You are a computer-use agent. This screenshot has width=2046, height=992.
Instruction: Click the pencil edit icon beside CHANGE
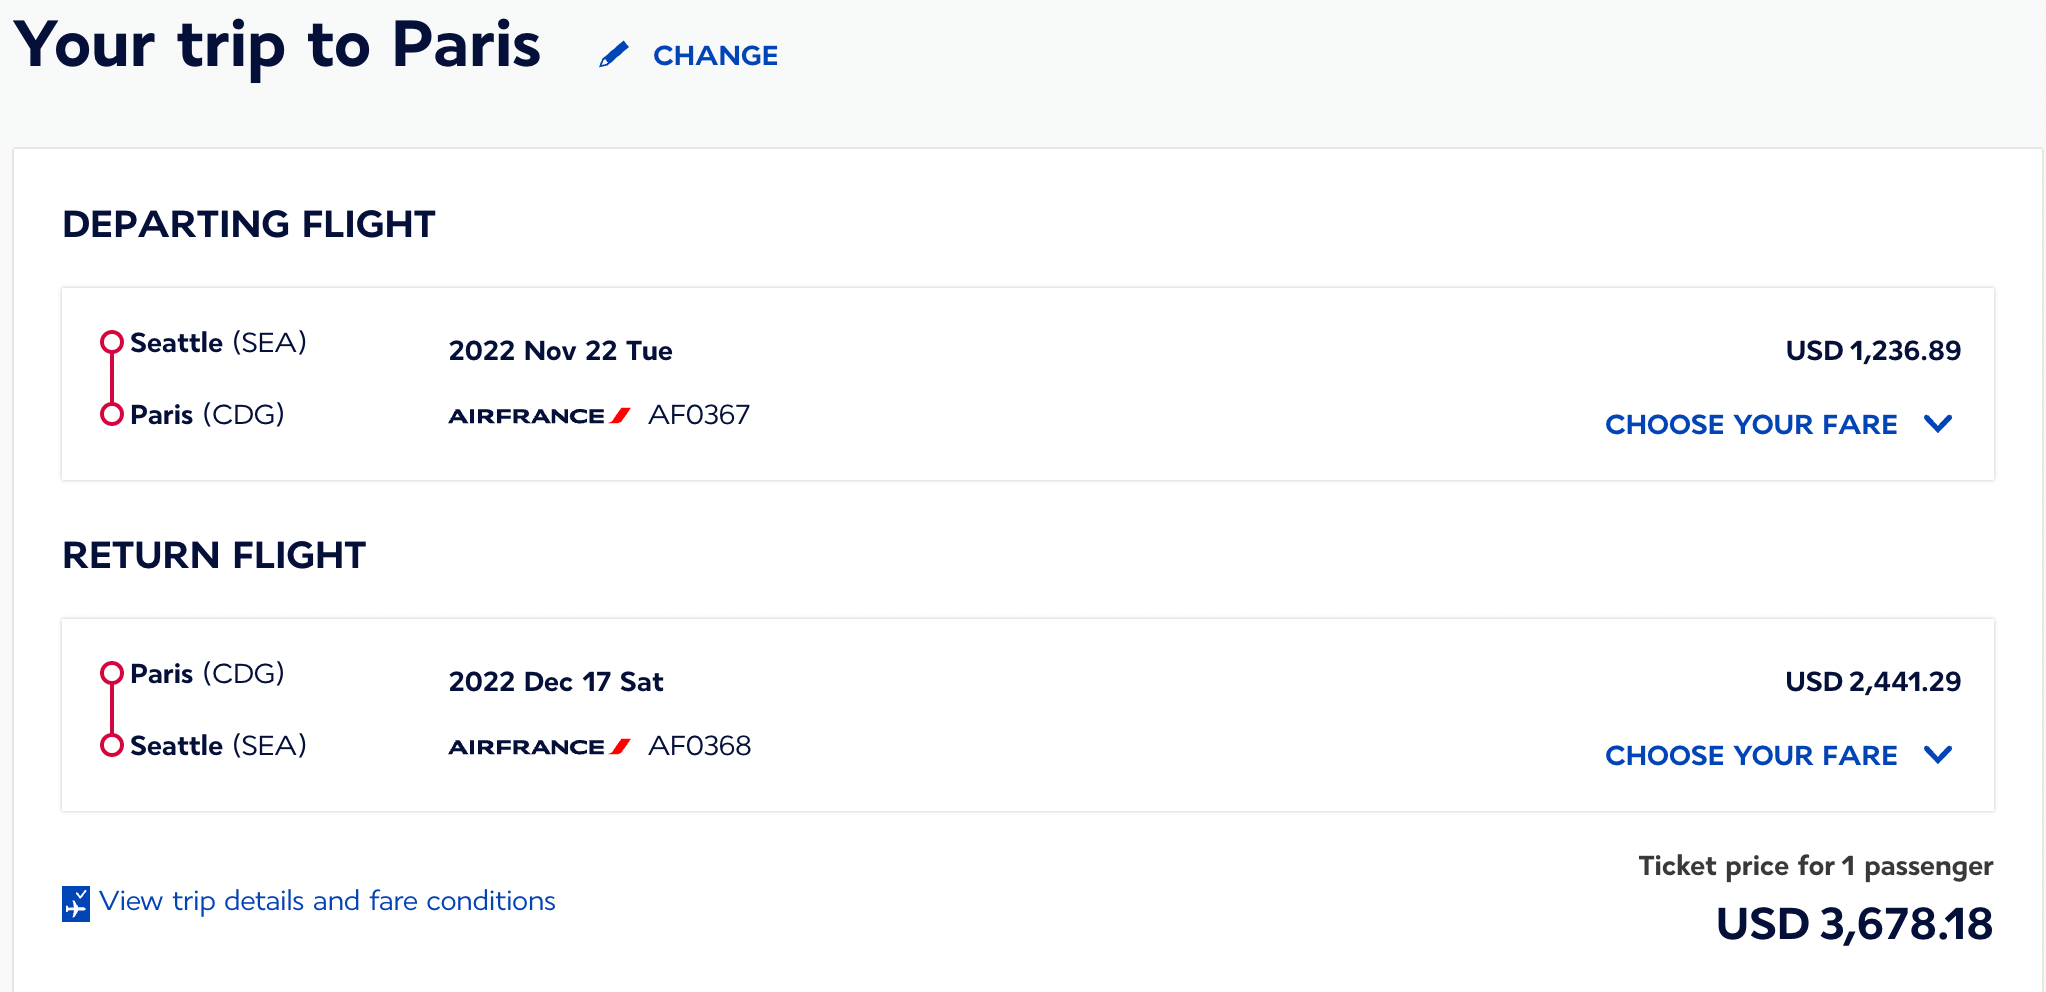[615, 56]
